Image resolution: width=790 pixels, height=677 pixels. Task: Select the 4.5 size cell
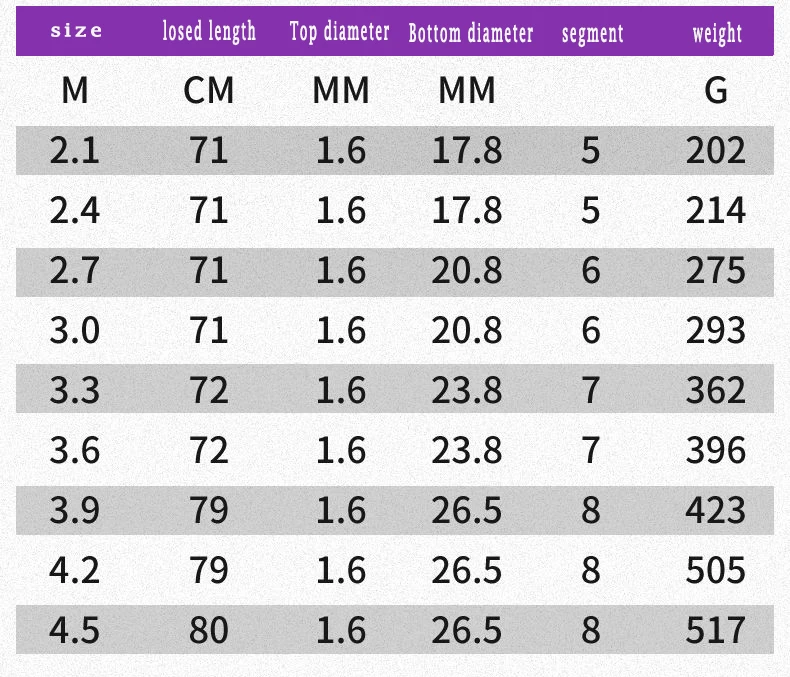tap(75, 630)
